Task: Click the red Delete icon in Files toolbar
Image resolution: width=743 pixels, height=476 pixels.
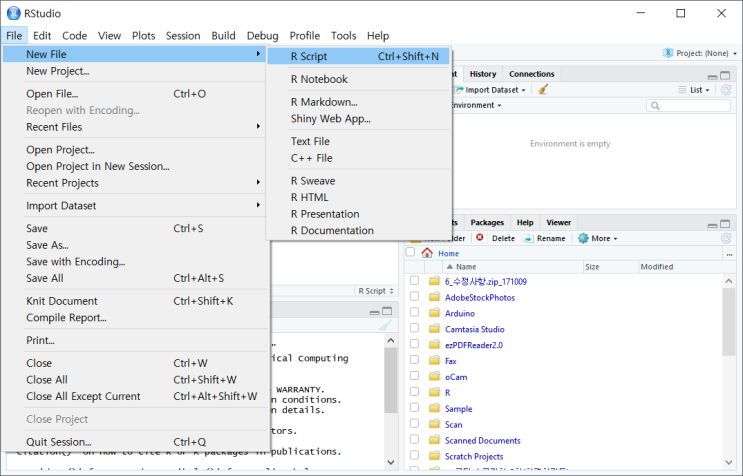Action: [480, 238]
